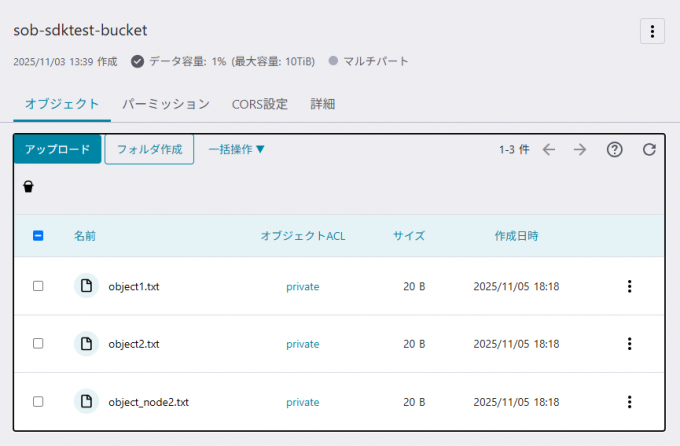Go to next page arrow
The height and width of the screenshot is (446, 680).
click(x=580, y=149)
